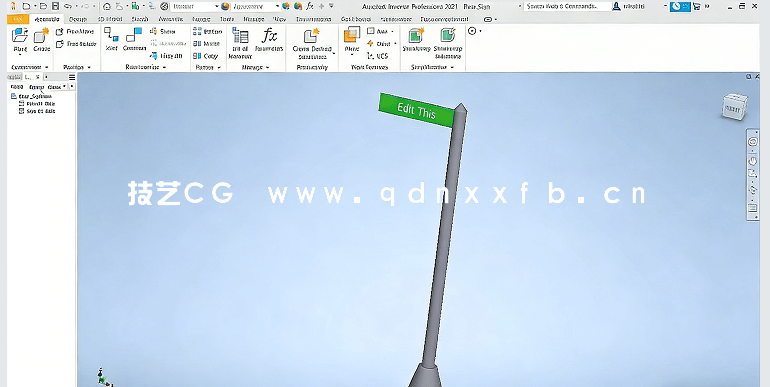Viewport: 770px width, 387px height.
Task: Click the Hide All relationships tool
Action: 166,56
